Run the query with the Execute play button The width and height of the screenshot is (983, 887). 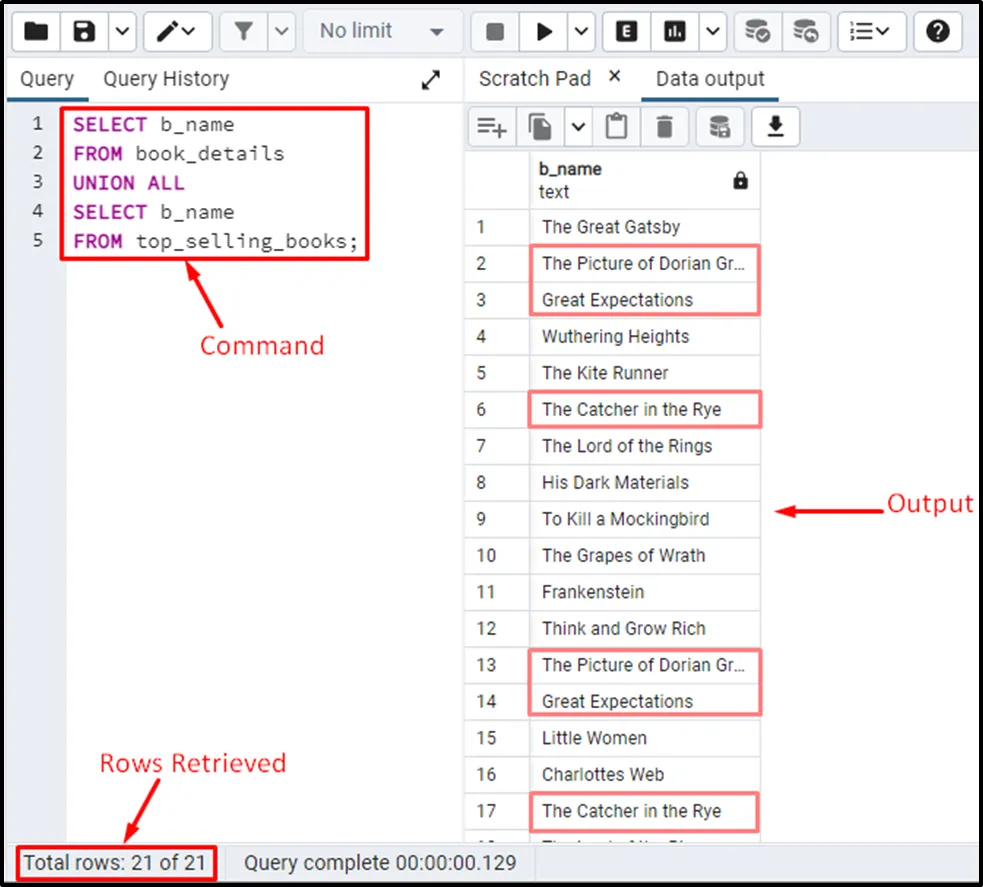tap(544, 31)
